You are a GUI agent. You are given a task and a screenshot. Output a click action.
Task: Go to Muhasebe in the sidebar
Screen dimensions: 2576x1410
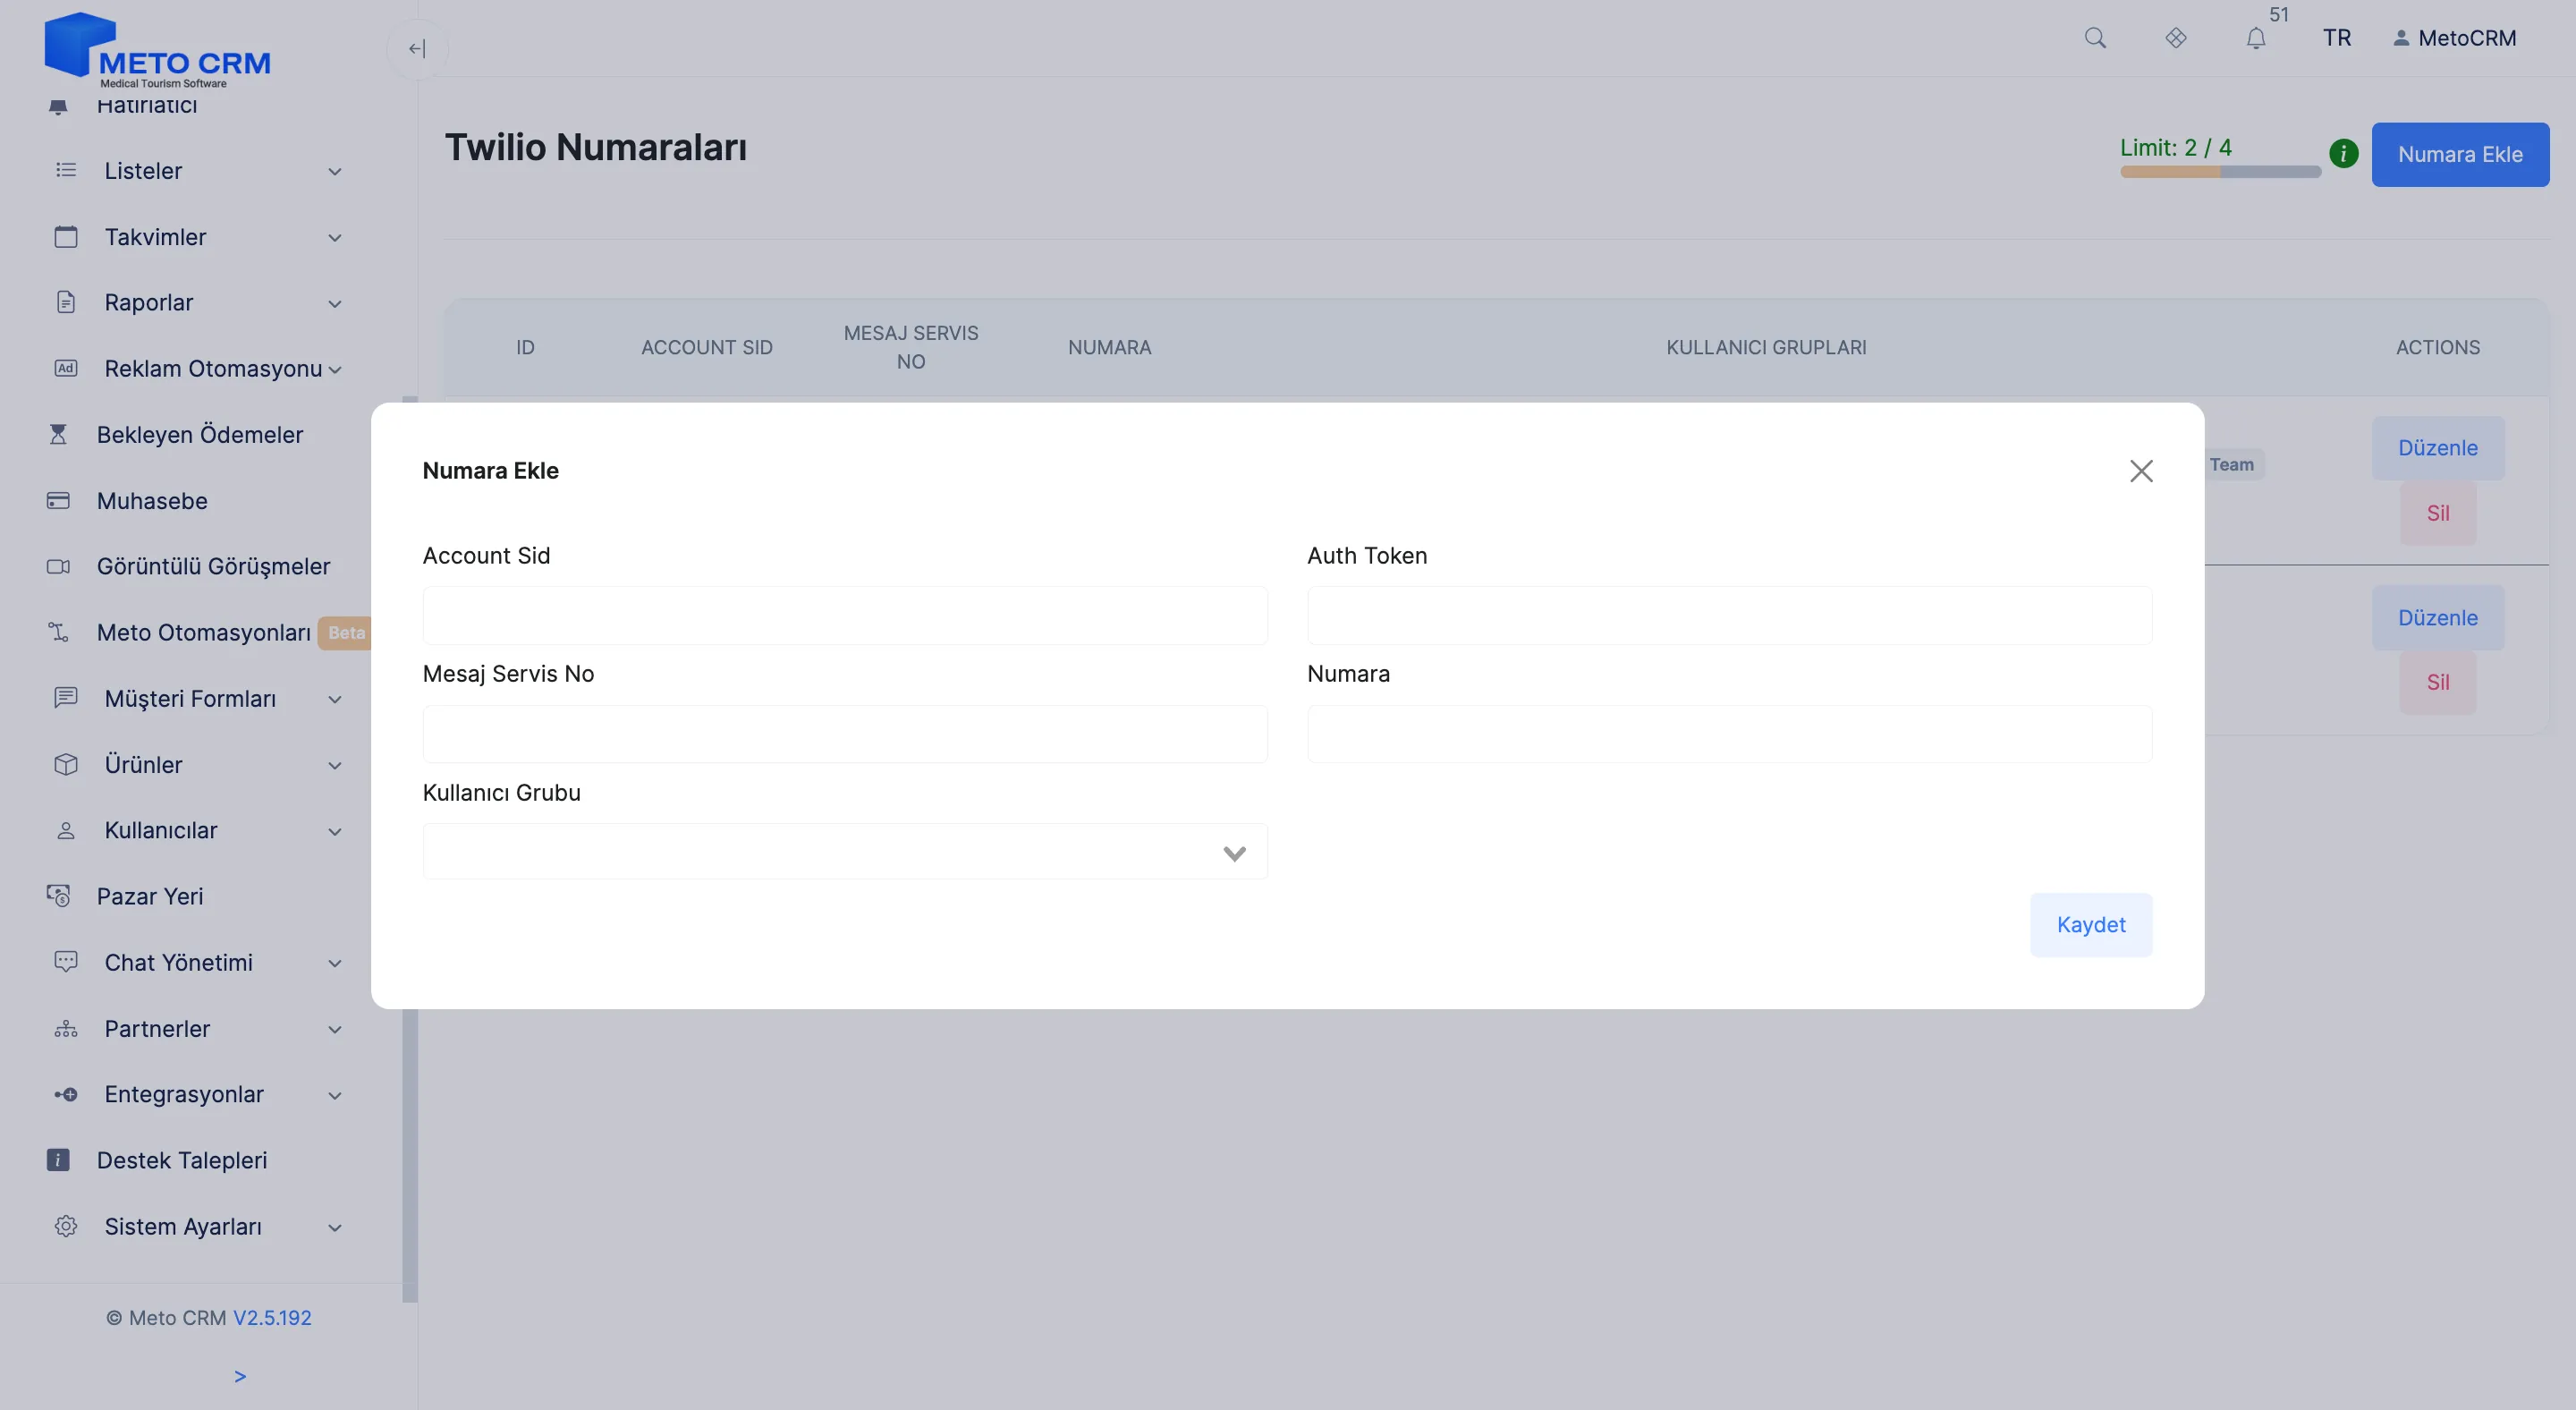click(x=152, y=500)
